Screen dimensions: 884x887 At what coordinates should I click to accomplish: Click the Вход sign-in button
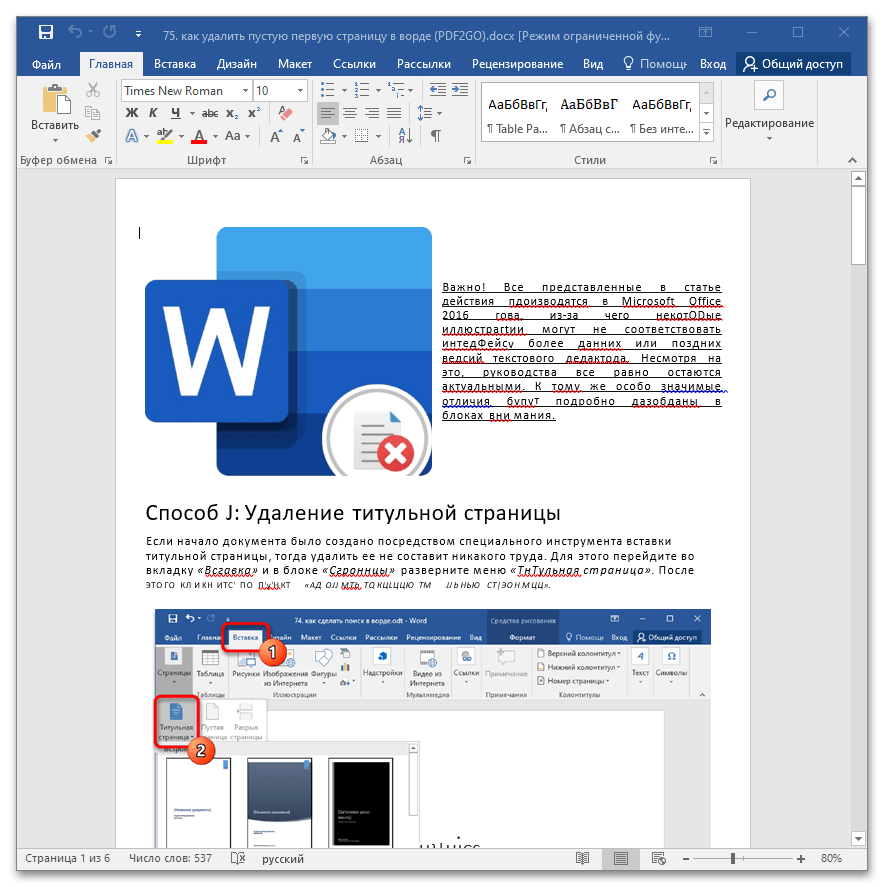pos(713,64)
